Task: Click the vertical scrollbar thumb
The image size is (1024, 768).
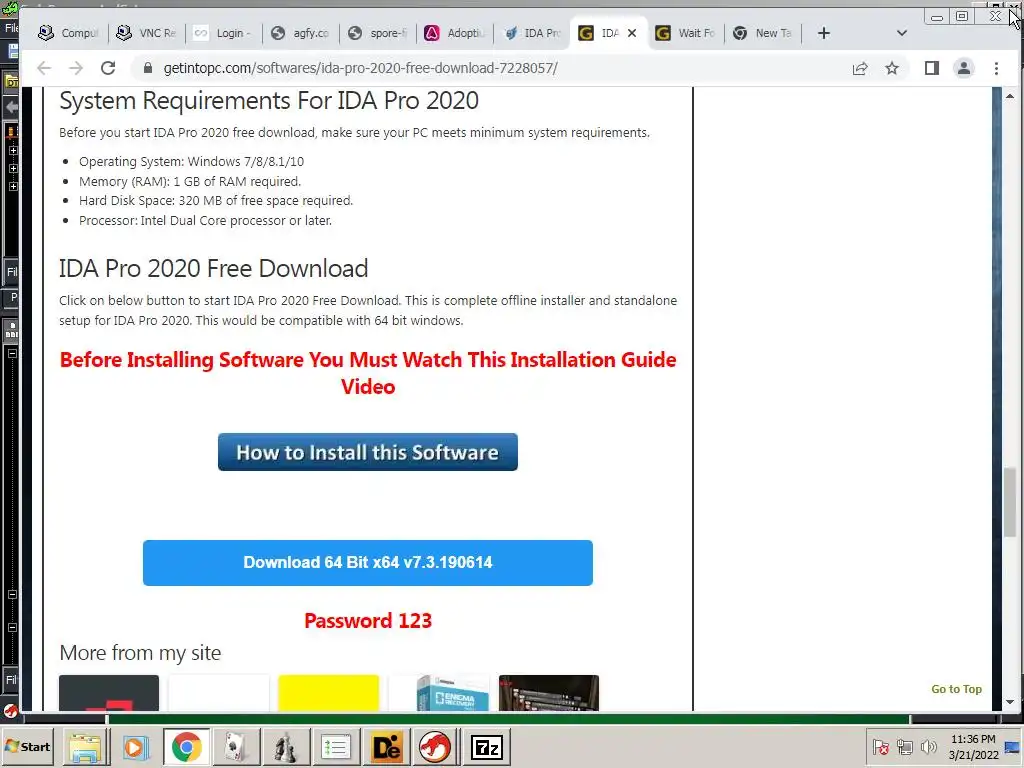Action: 1010,501
